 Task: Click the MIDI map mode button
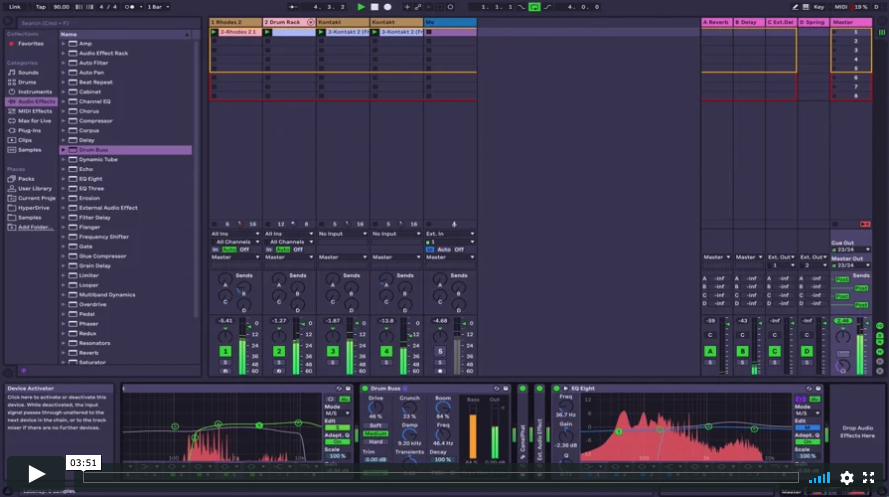click(x=841, y=7)
